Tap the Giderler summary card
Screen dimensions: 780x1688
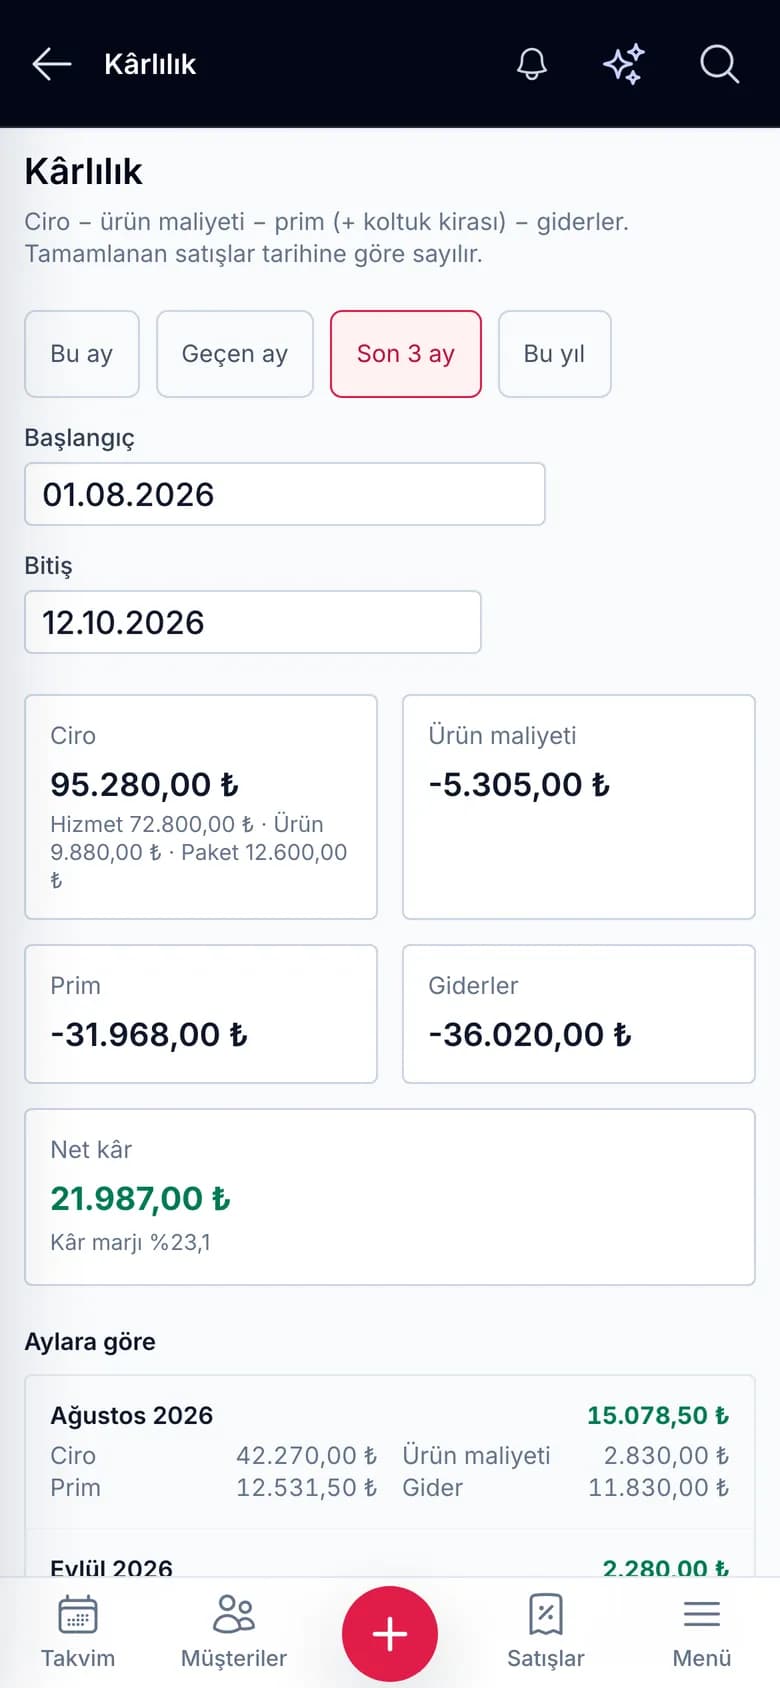(x=579, y=1014)
